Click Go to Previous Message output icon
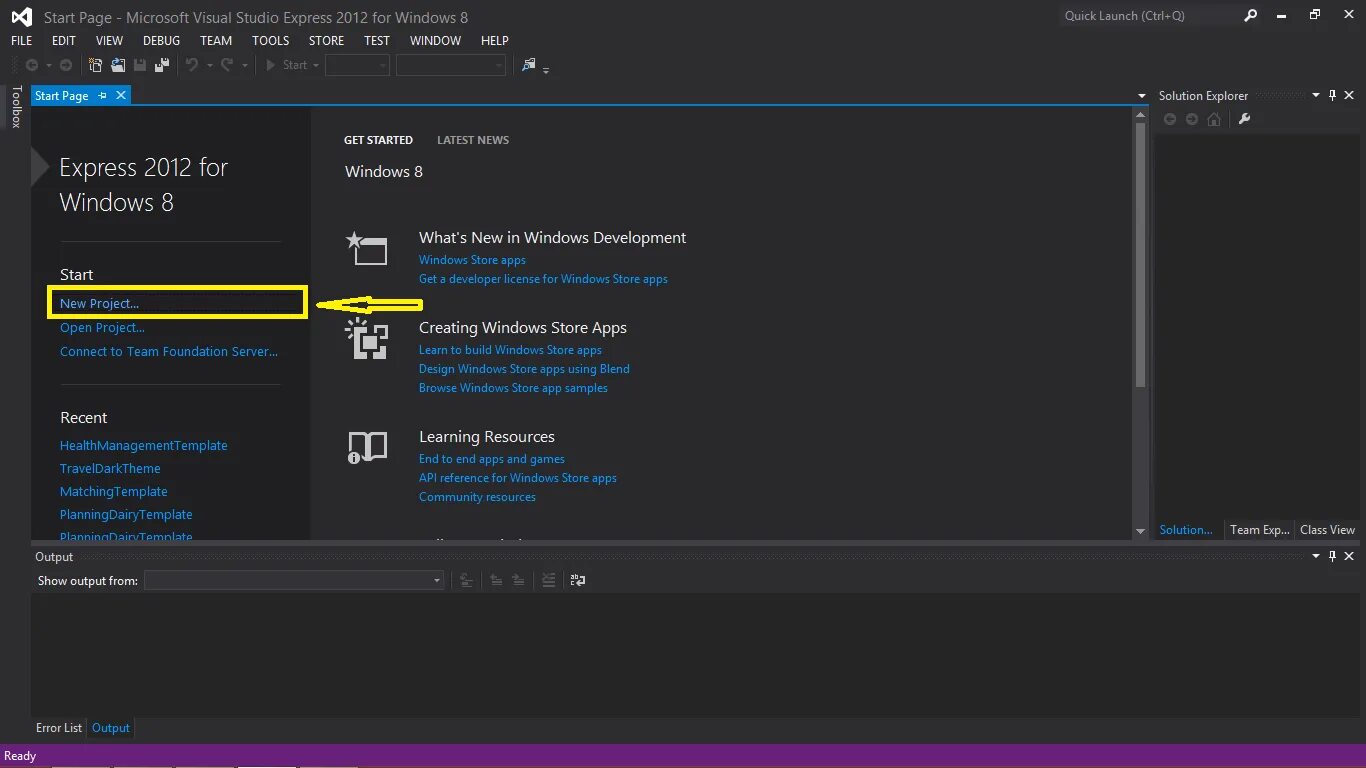The image size is (1366, 768). point(496,580)
